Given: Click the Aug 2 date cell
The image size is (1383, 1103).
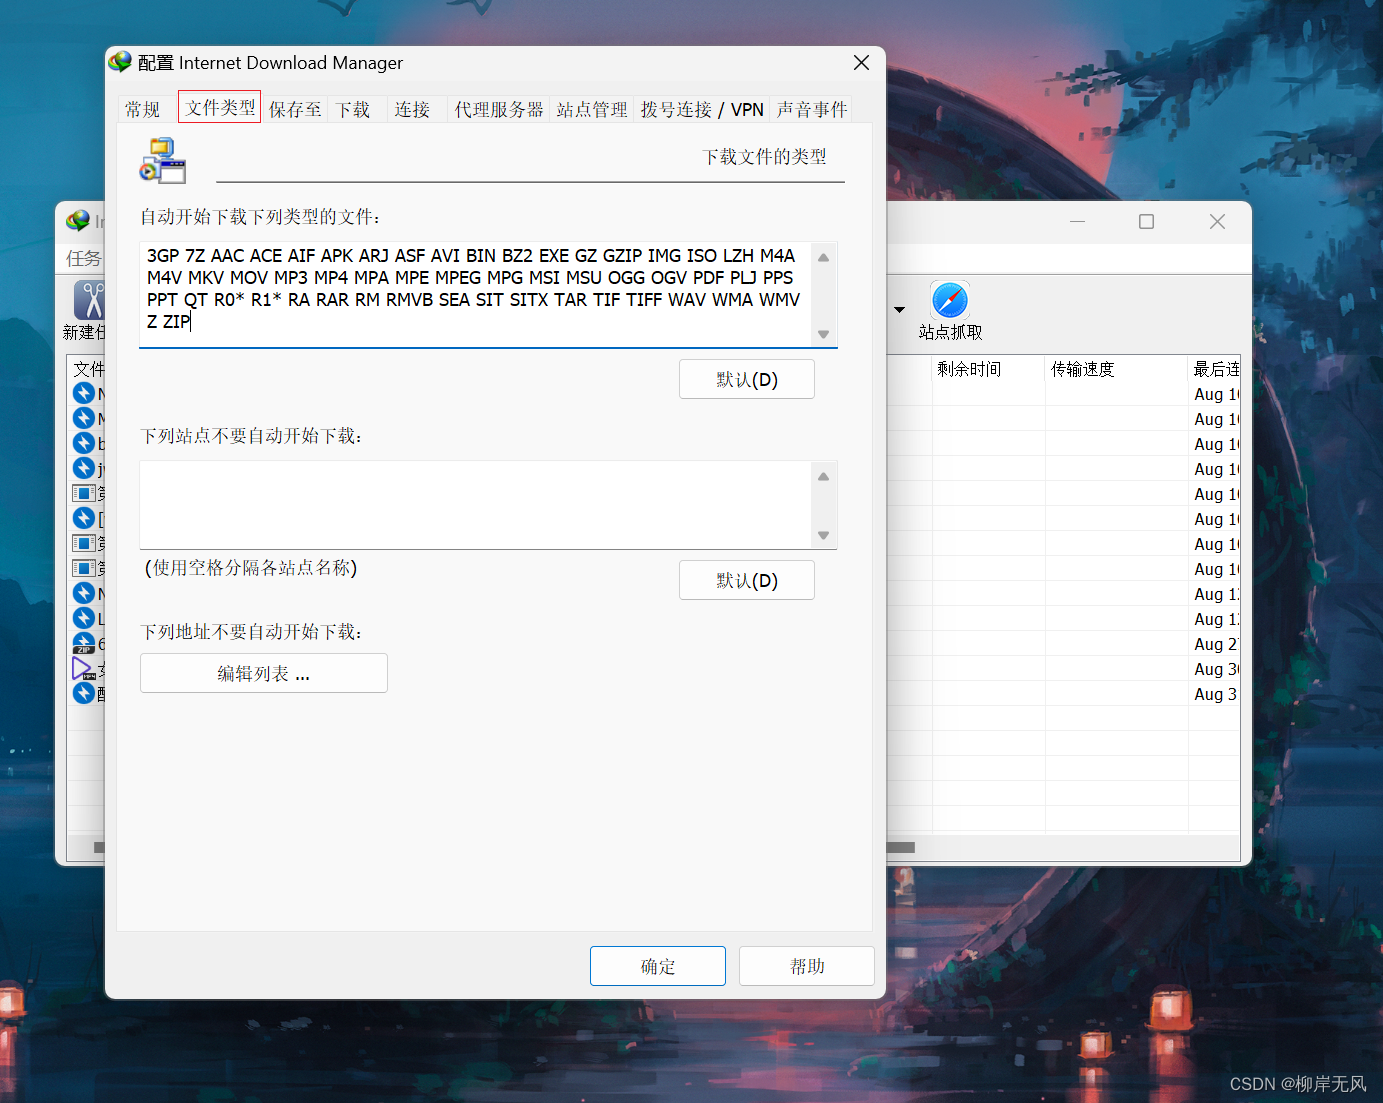Looking at the screenshot, I should coord(1215,644).
